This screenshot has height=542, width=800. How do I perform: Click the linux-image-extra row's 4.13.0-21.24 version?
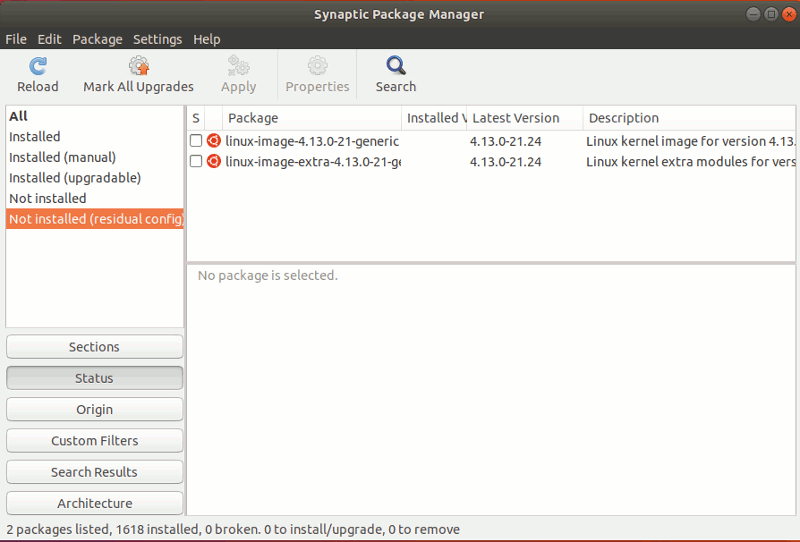[505, 162]
